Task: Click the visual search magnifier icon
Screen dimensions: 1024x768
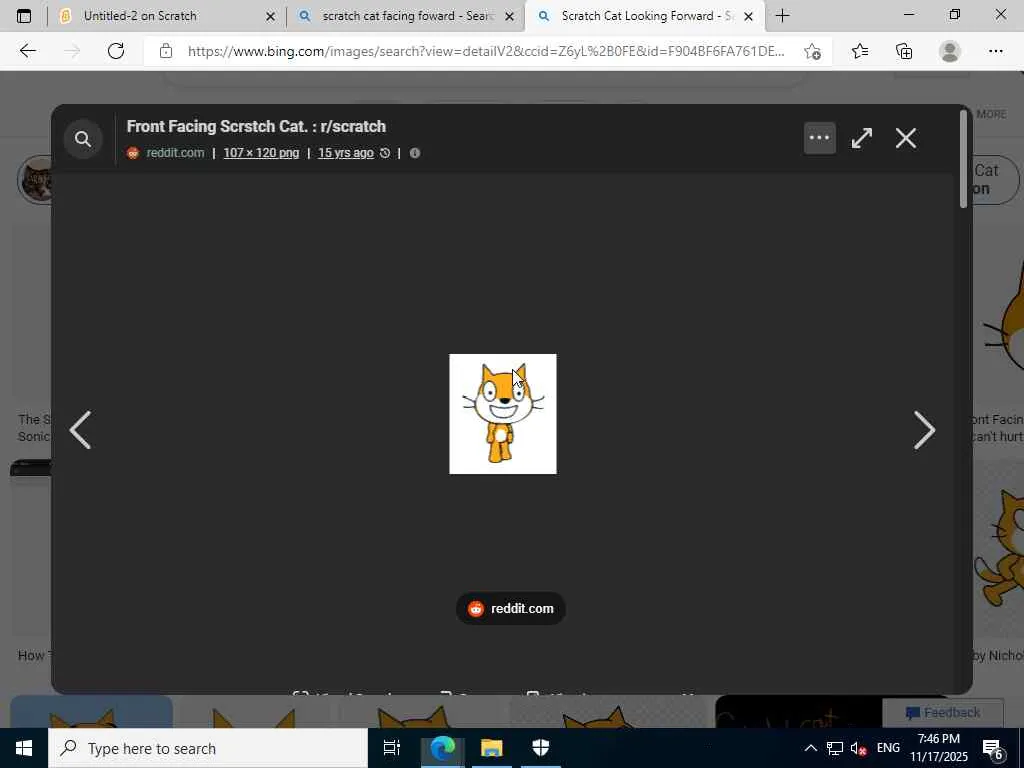Action: pos(83,138)
